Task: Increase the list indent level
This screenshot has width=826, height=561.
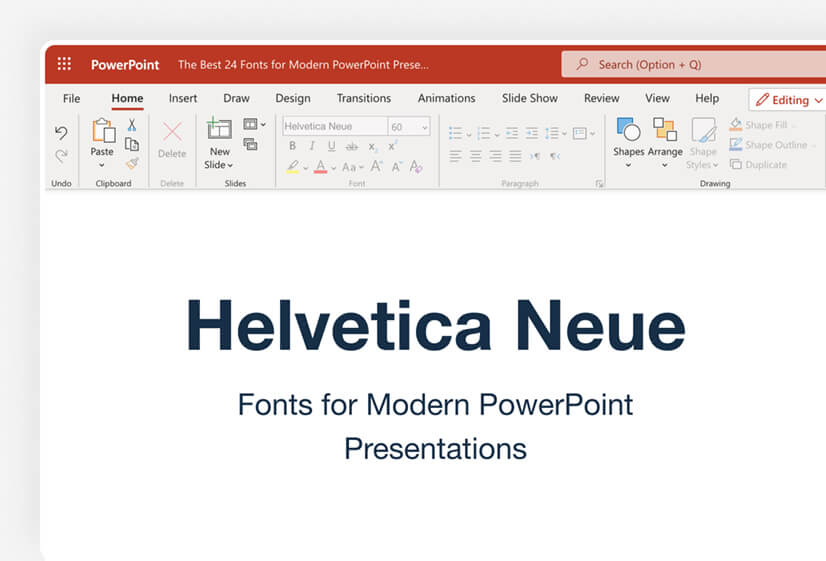Action: 532,133
